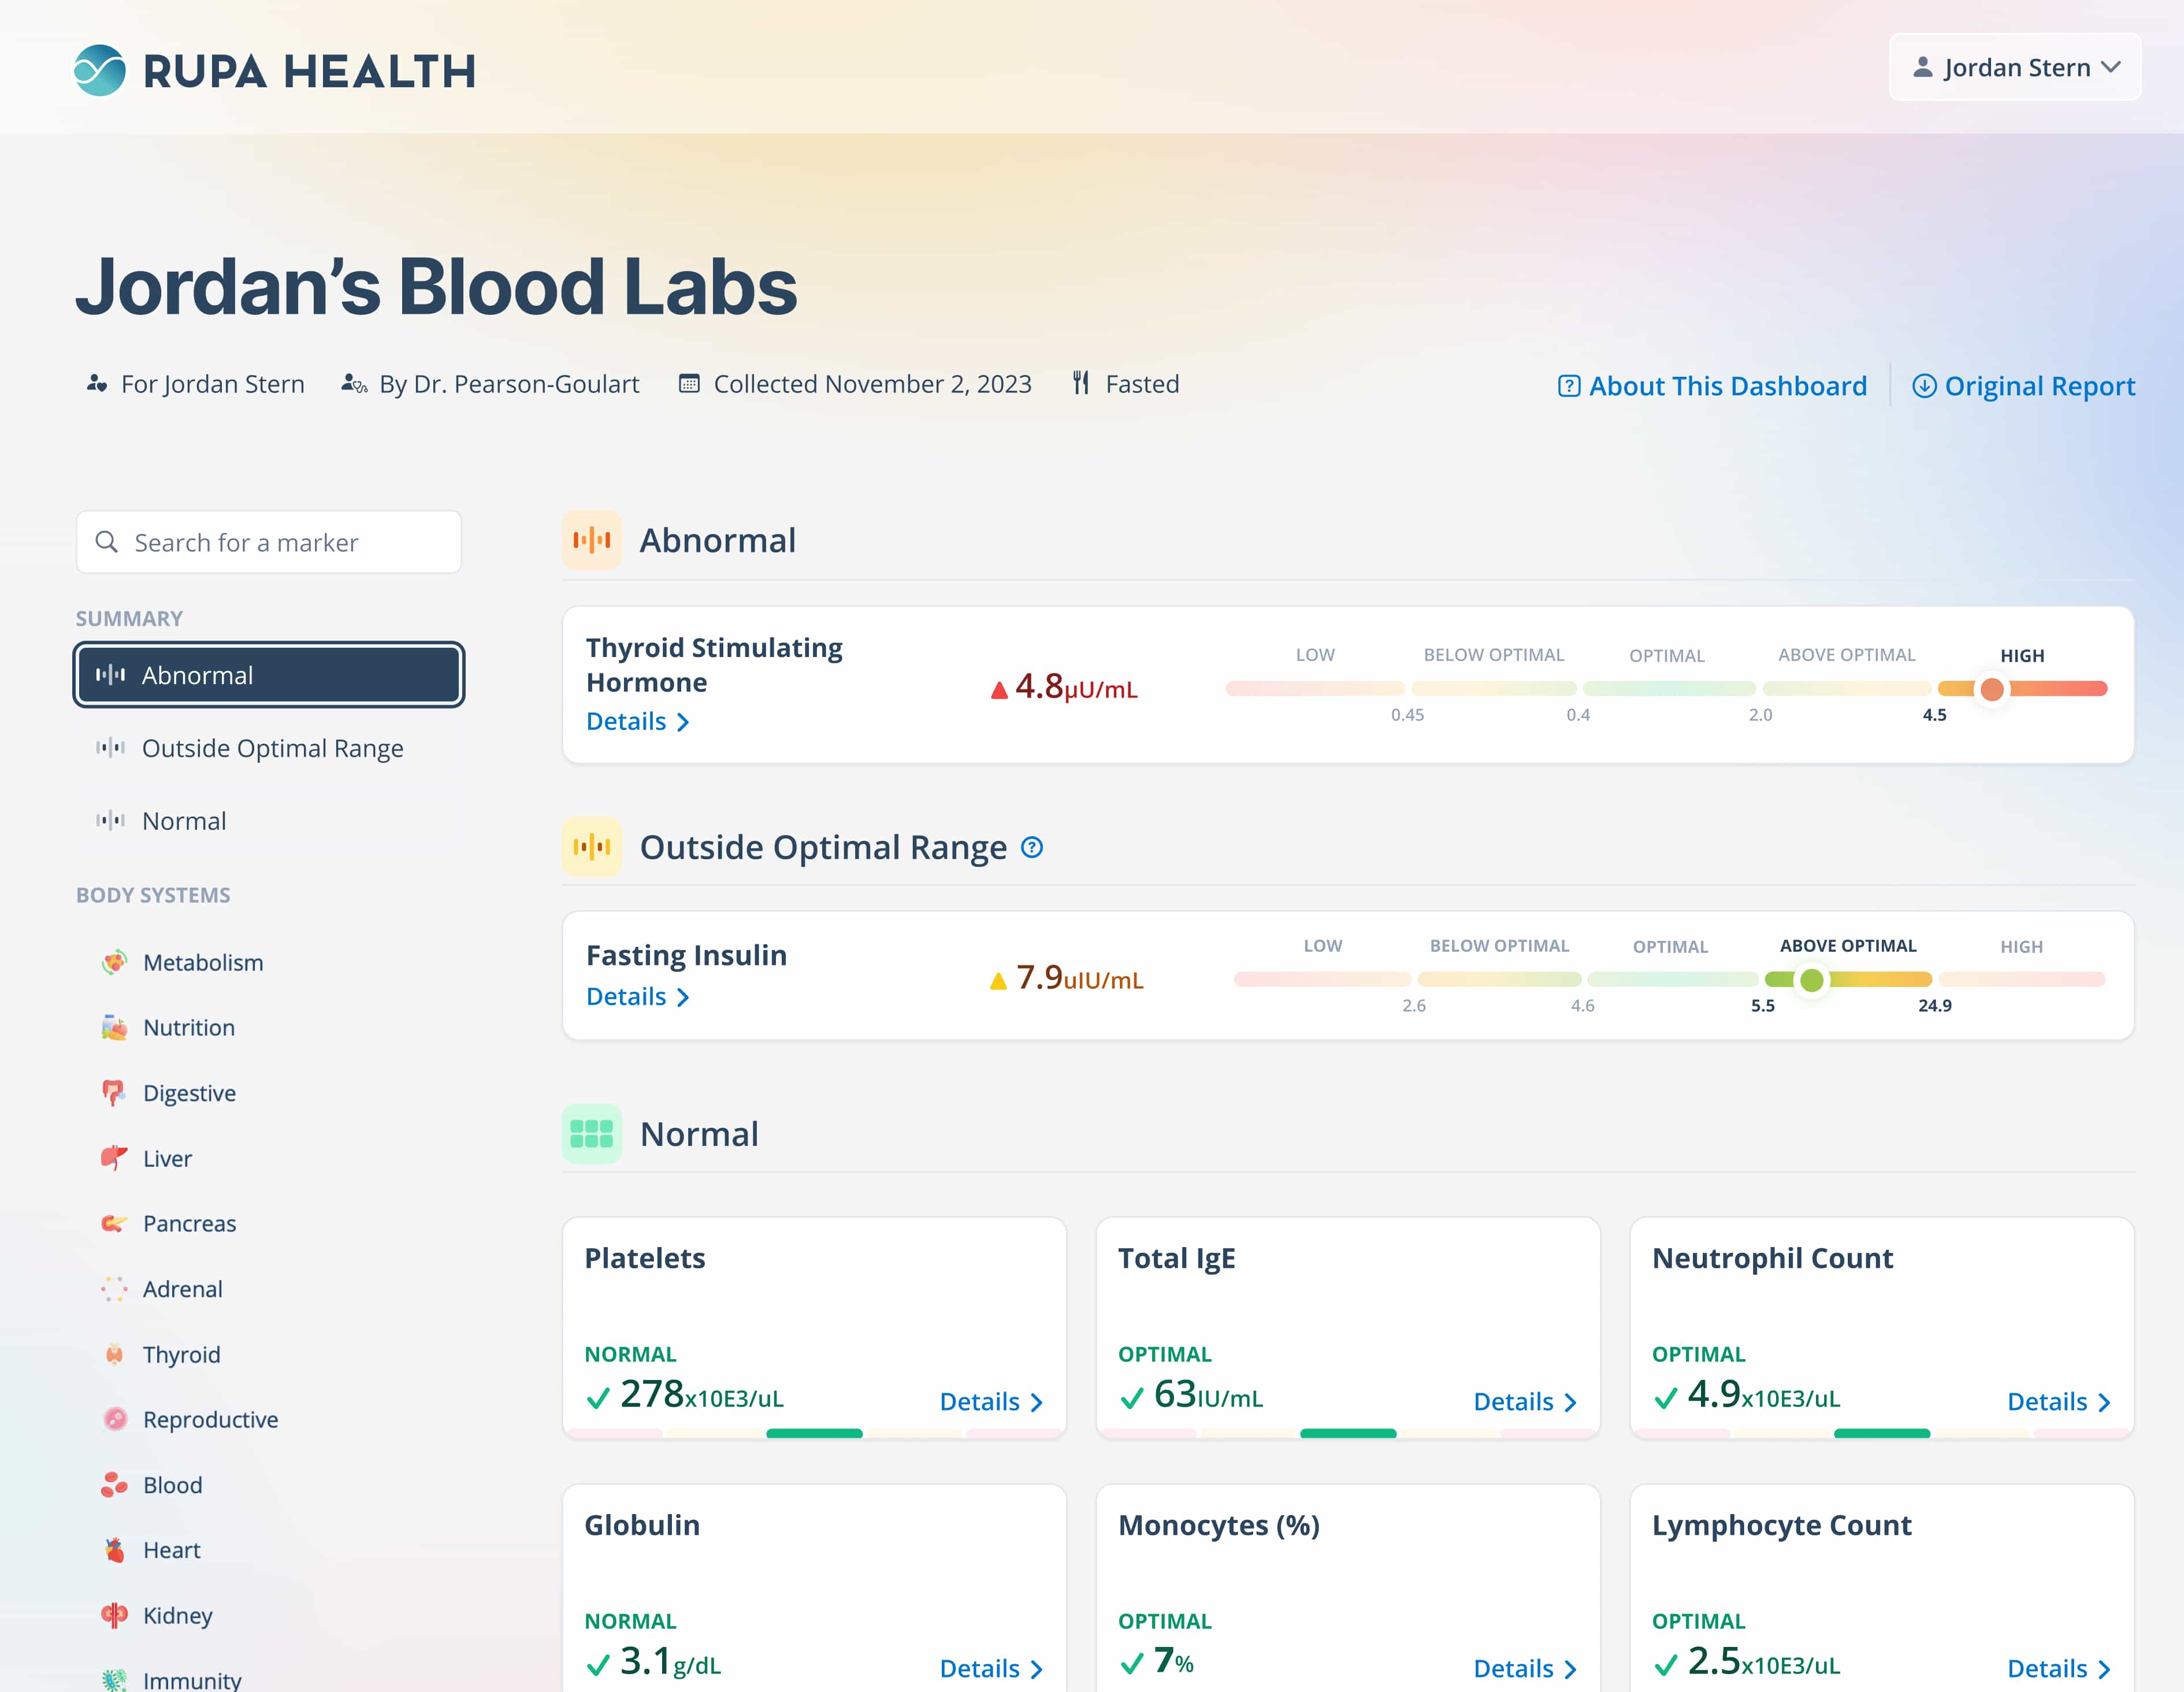Switch to the Normal summary filter

pyautogui.click(x=184, y=820)
